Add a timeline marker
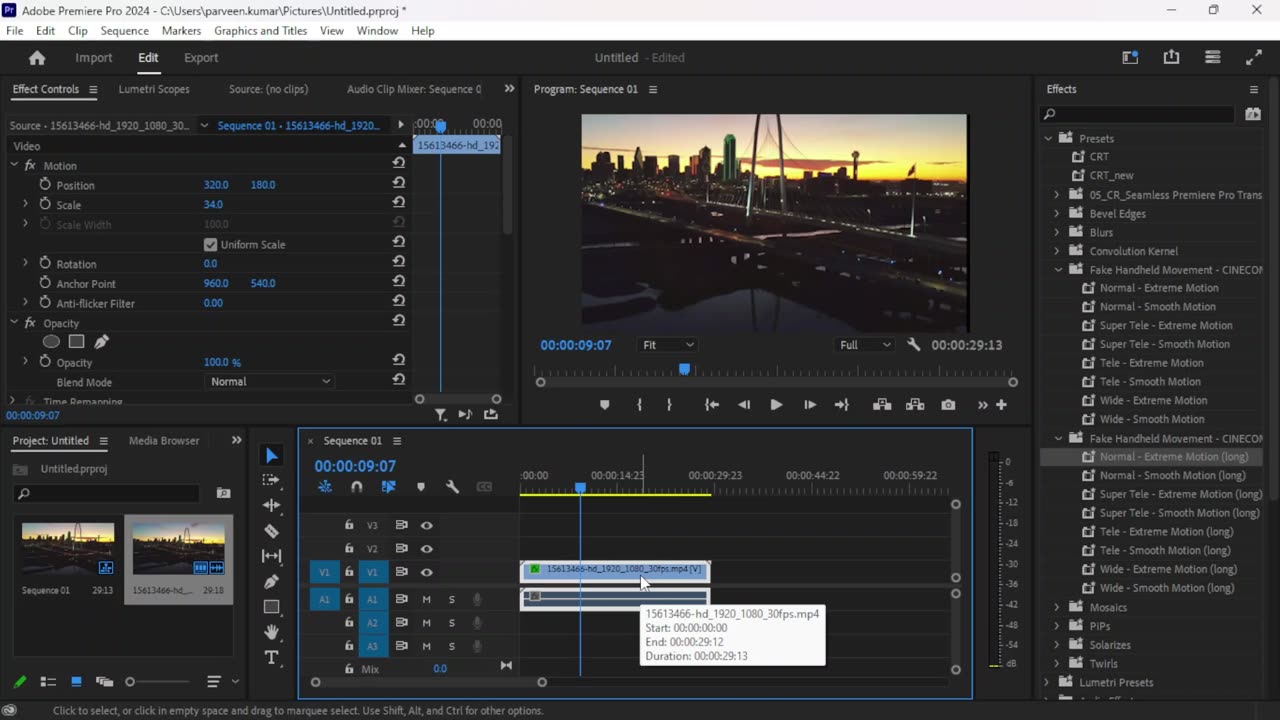1280x720 pixels. pos(420,487)
